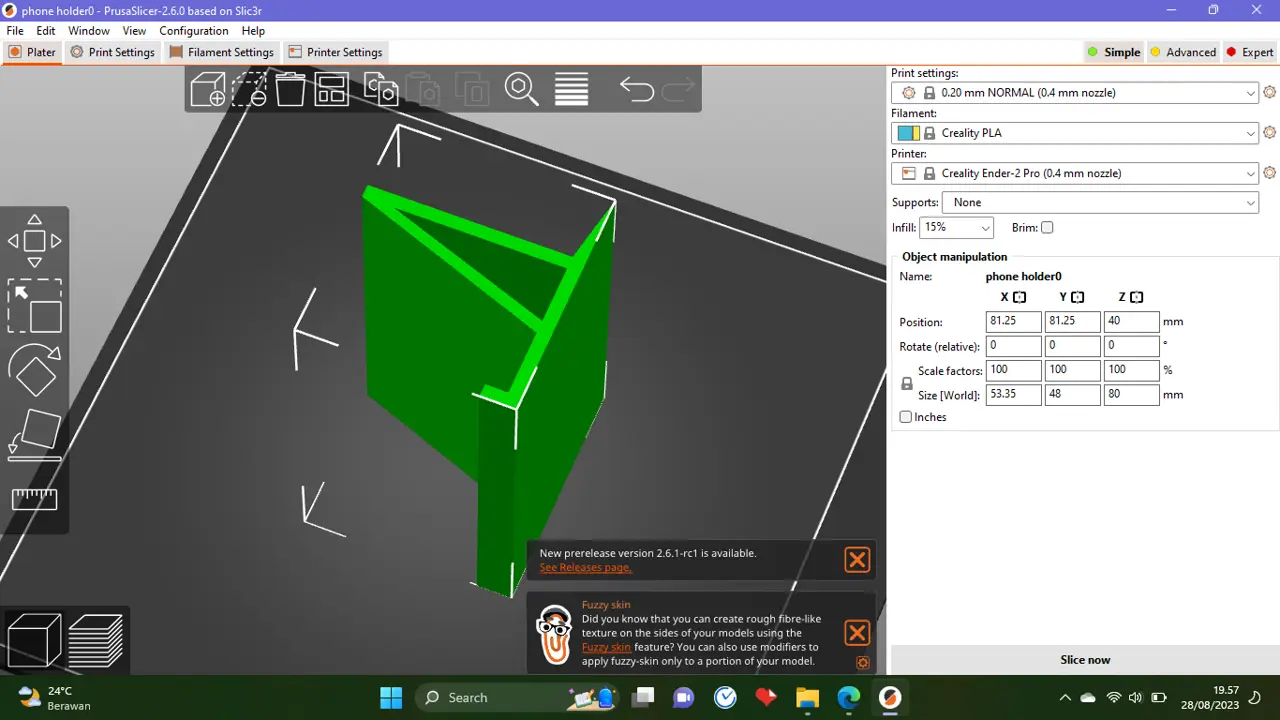1280x720 pixels.
Task: Open the Search magnifier tool
Action: click(521, 89)
